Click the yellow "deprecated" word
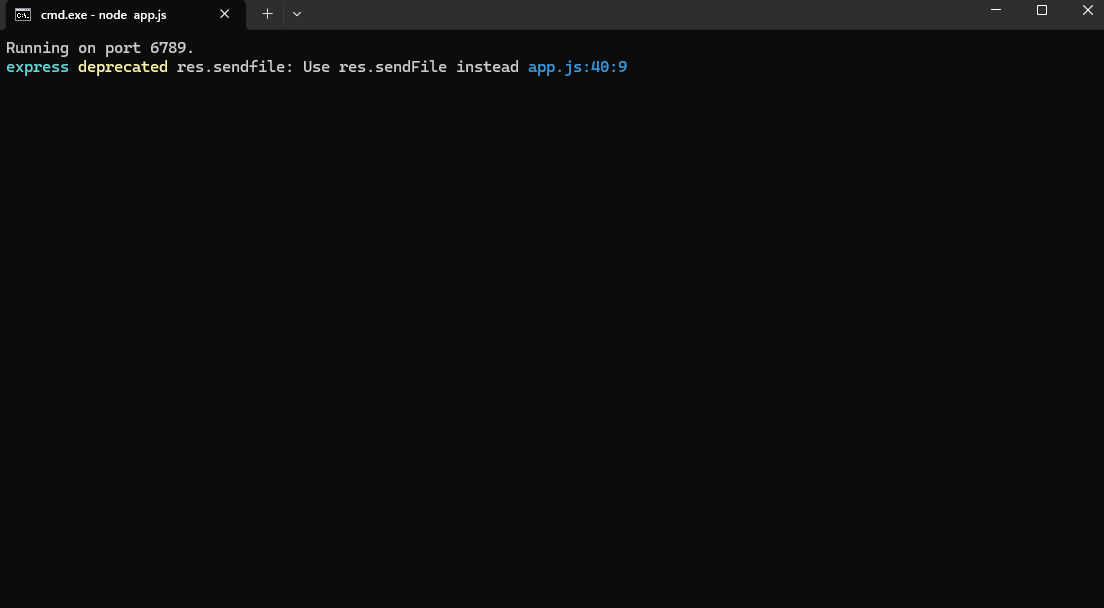The height and width of the screenshot is (608, 1104). [122, 67]
